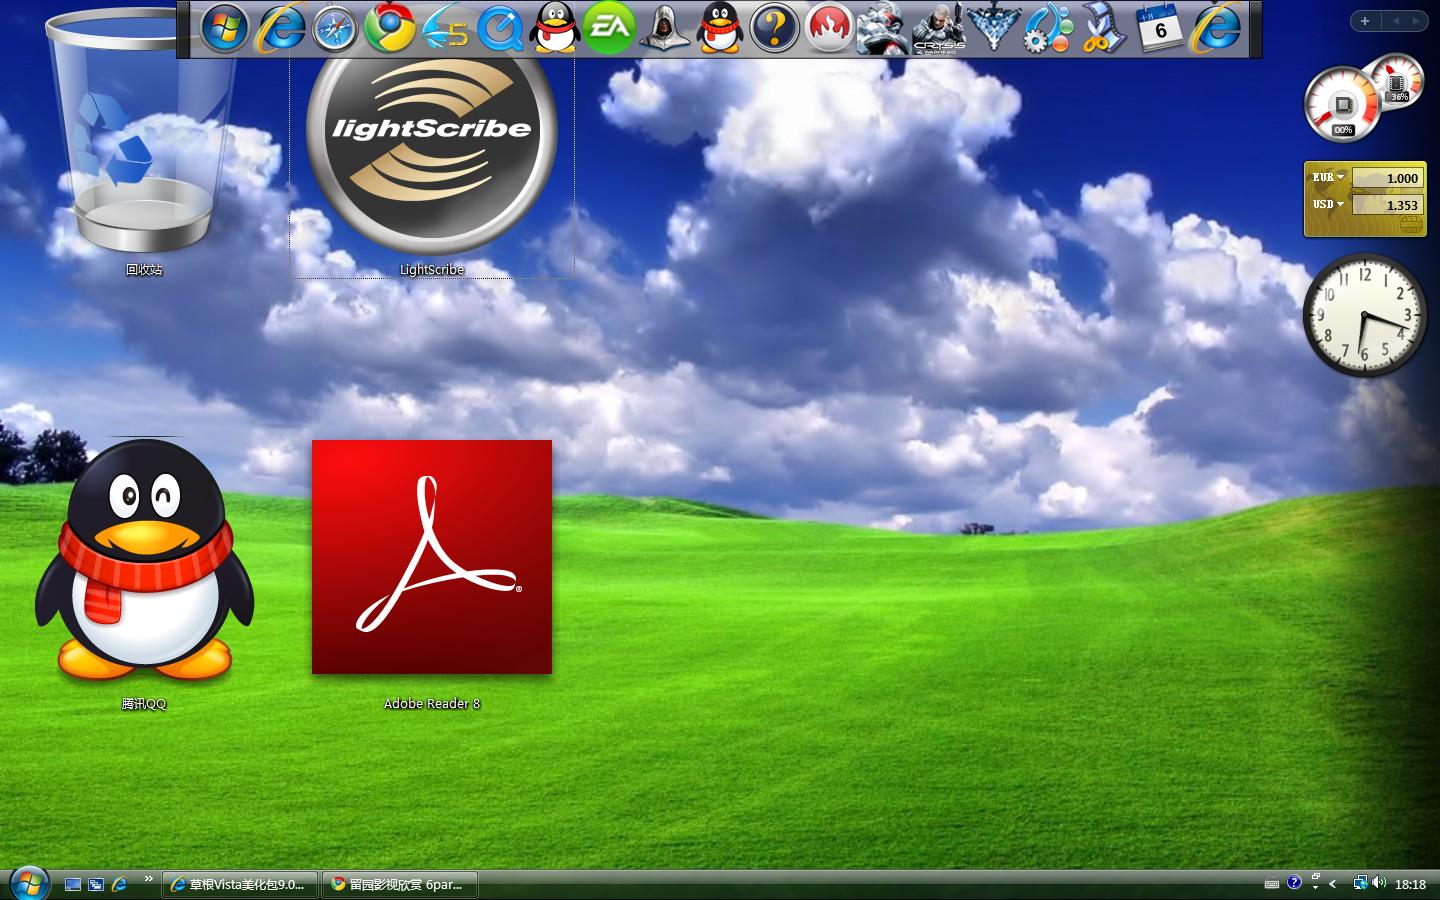Screen dimensions: 1440x900
Task: Select the LightScribe desktop shortcut
Action: click(x=431, y=150)
